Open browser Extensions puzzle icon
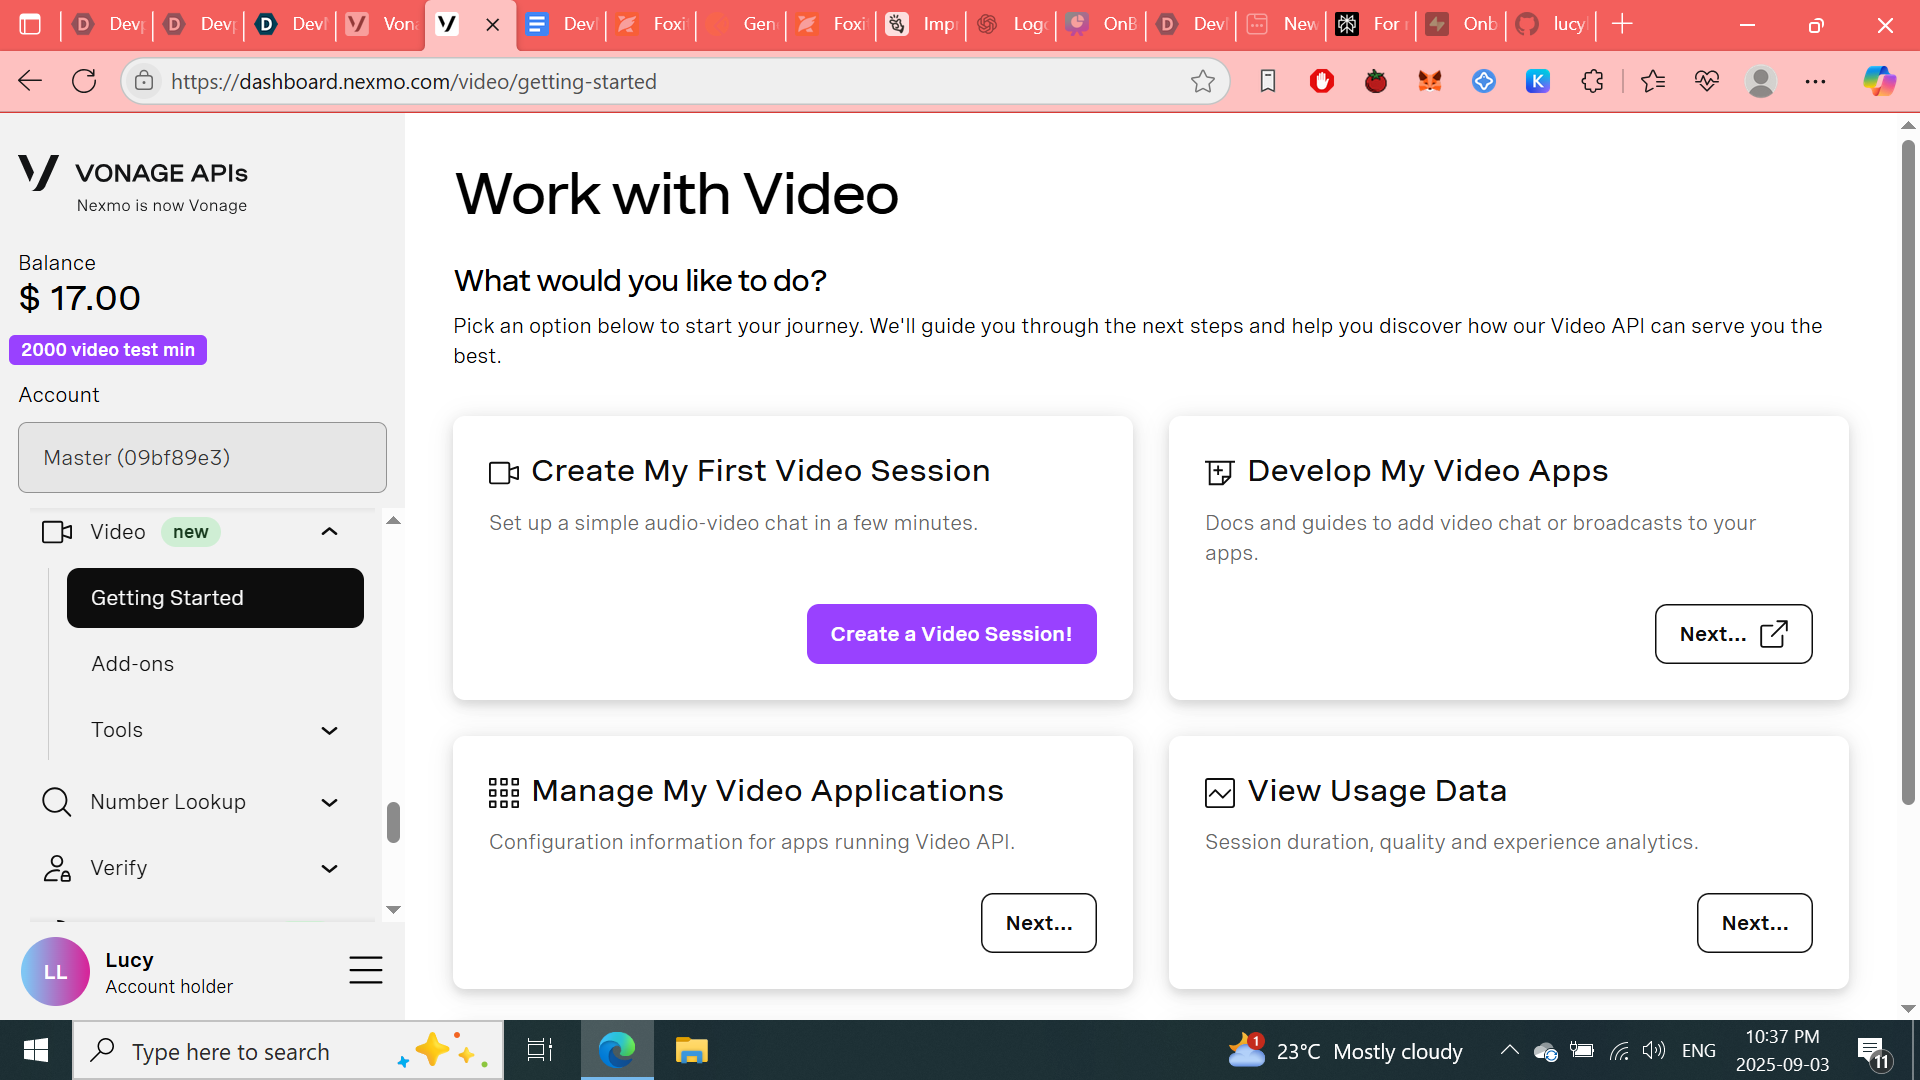 coord(1592,82)
